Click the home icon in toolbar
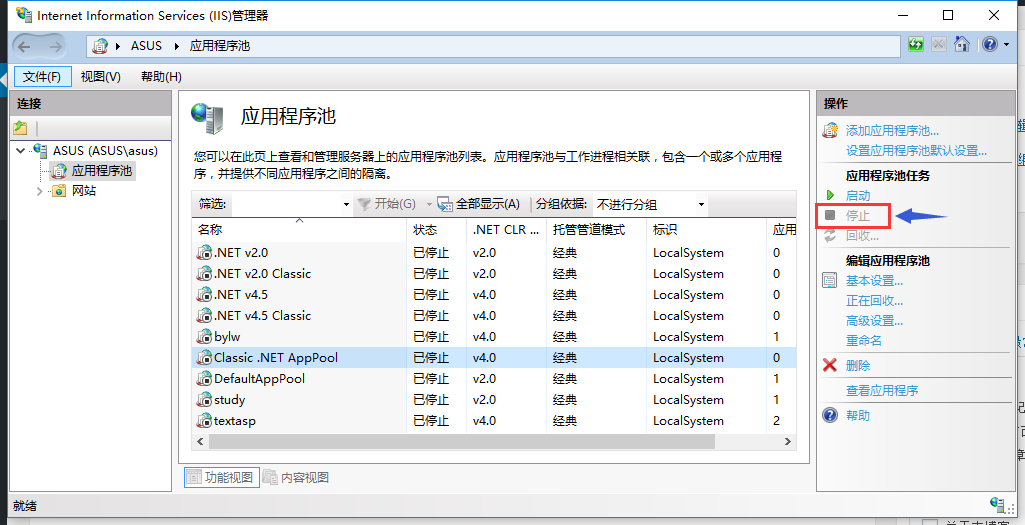The height and width of the screenshot is (525, 1025). (x=962, y=44)
